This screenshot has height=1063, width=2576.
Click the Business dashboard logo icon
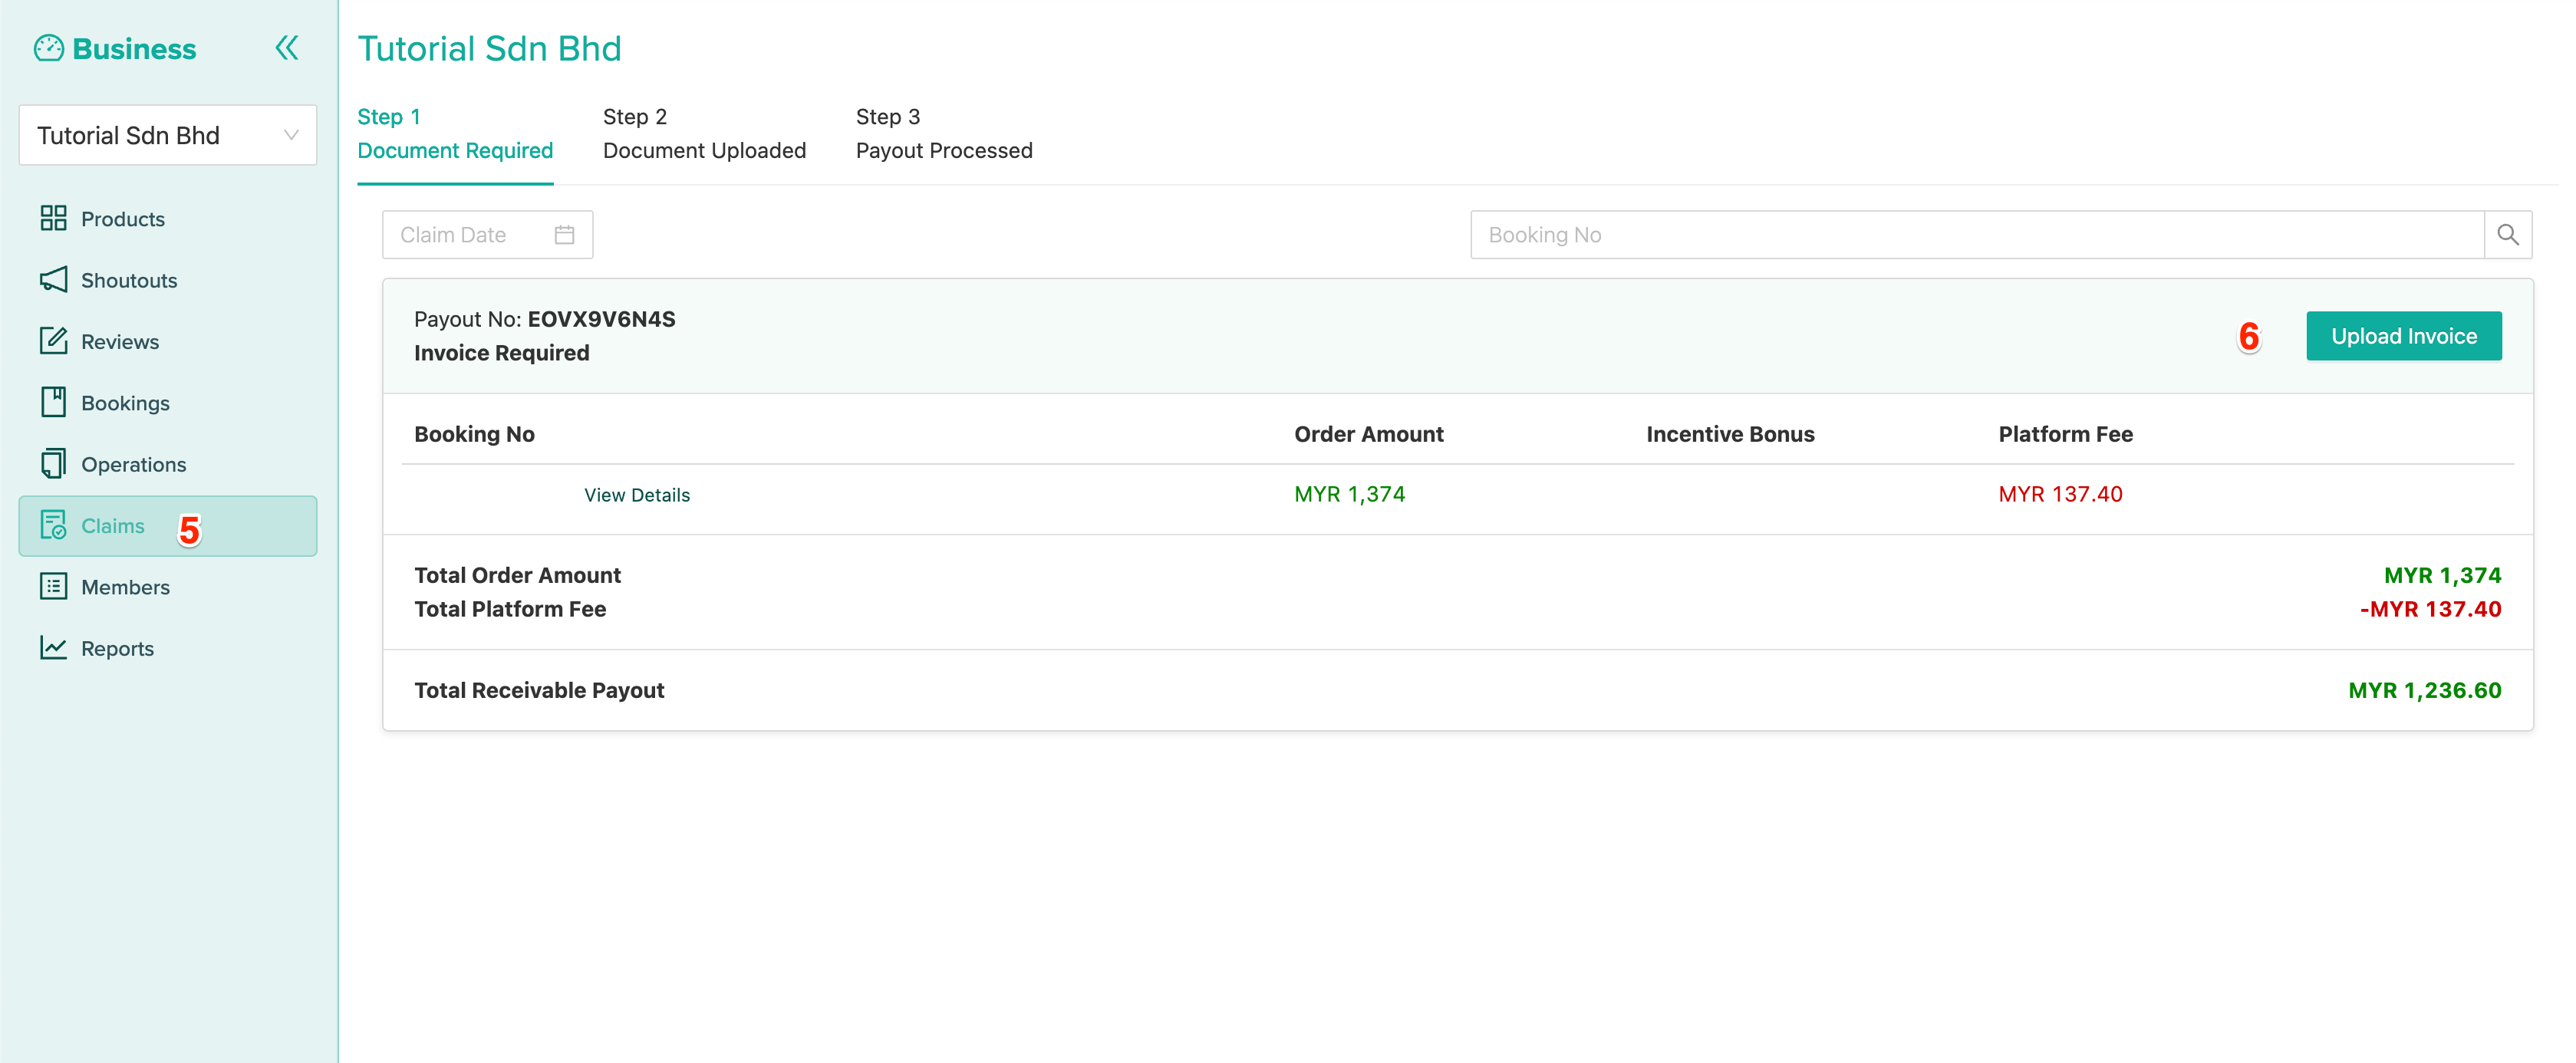pyautogui.click(x=48, y=48)
